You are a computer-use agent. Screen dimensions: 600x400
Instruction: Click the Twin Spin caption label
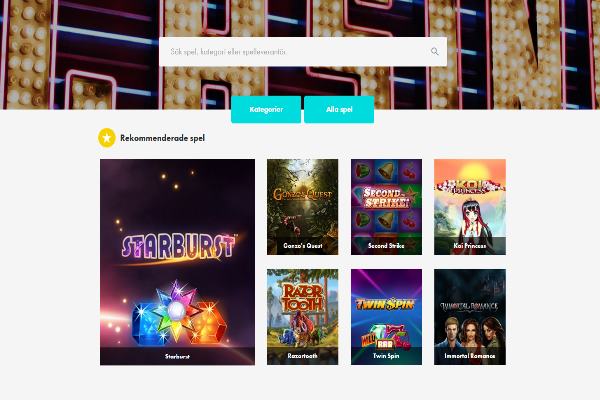[x=386, y=356]
